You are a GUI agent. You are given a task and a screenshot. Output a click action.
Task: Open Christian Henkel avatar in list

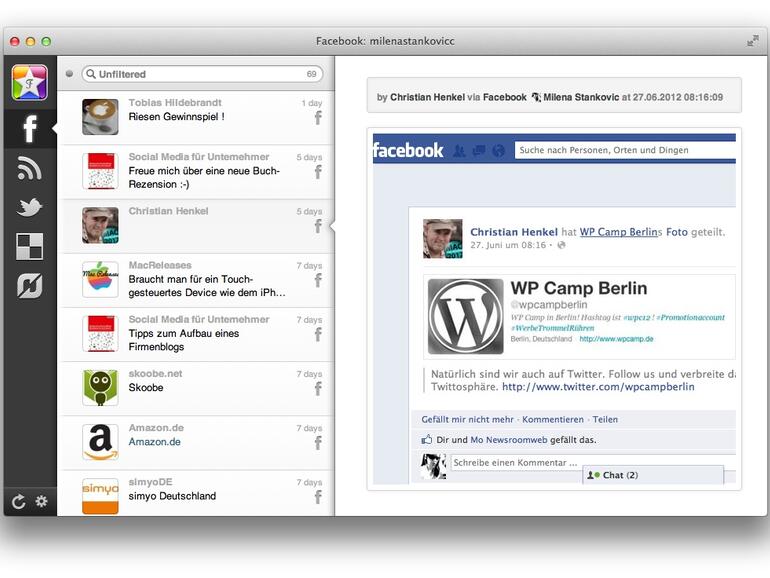(100, 225)
